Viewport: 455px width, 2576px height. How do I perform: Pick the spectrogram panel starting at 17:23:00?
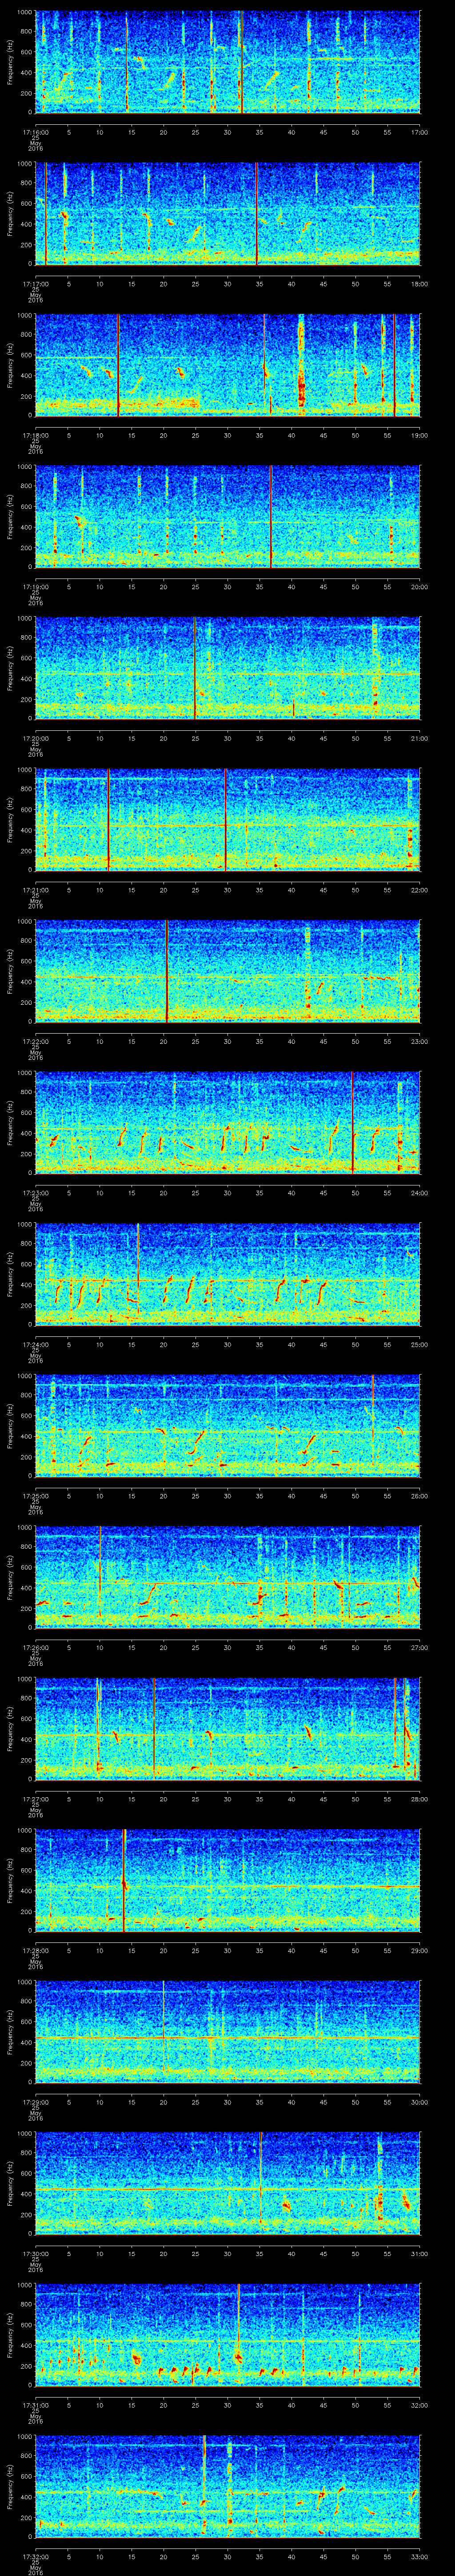pos(227,1123)
